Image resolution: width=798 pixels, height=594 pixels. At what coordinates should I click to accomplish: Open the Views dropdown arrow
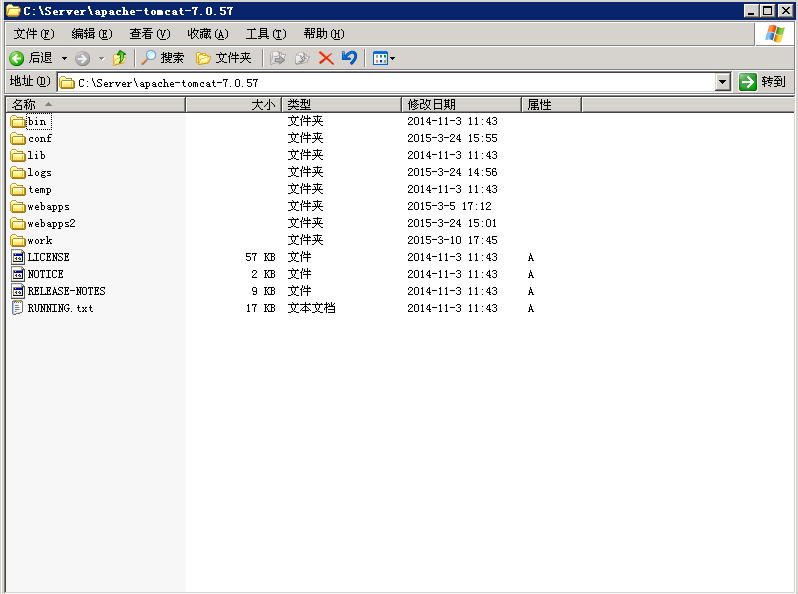[x=392, y=59]
